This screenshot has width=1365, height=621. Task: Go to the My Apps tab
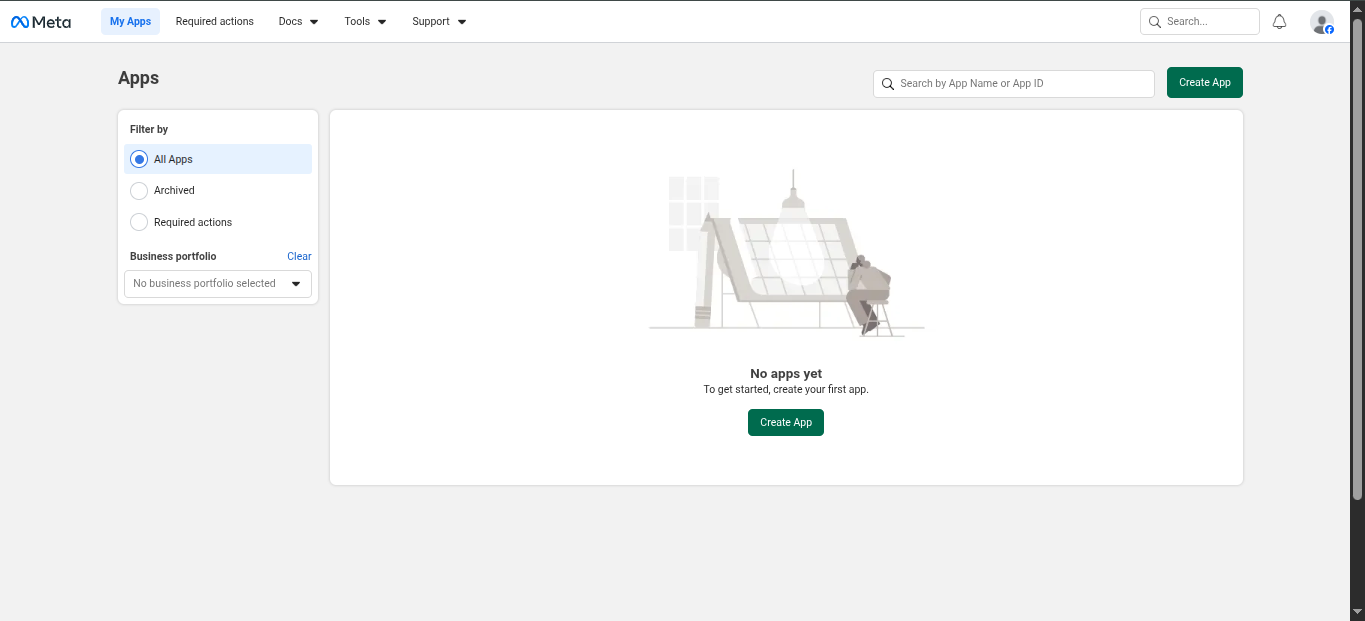[x=130, y=22]
